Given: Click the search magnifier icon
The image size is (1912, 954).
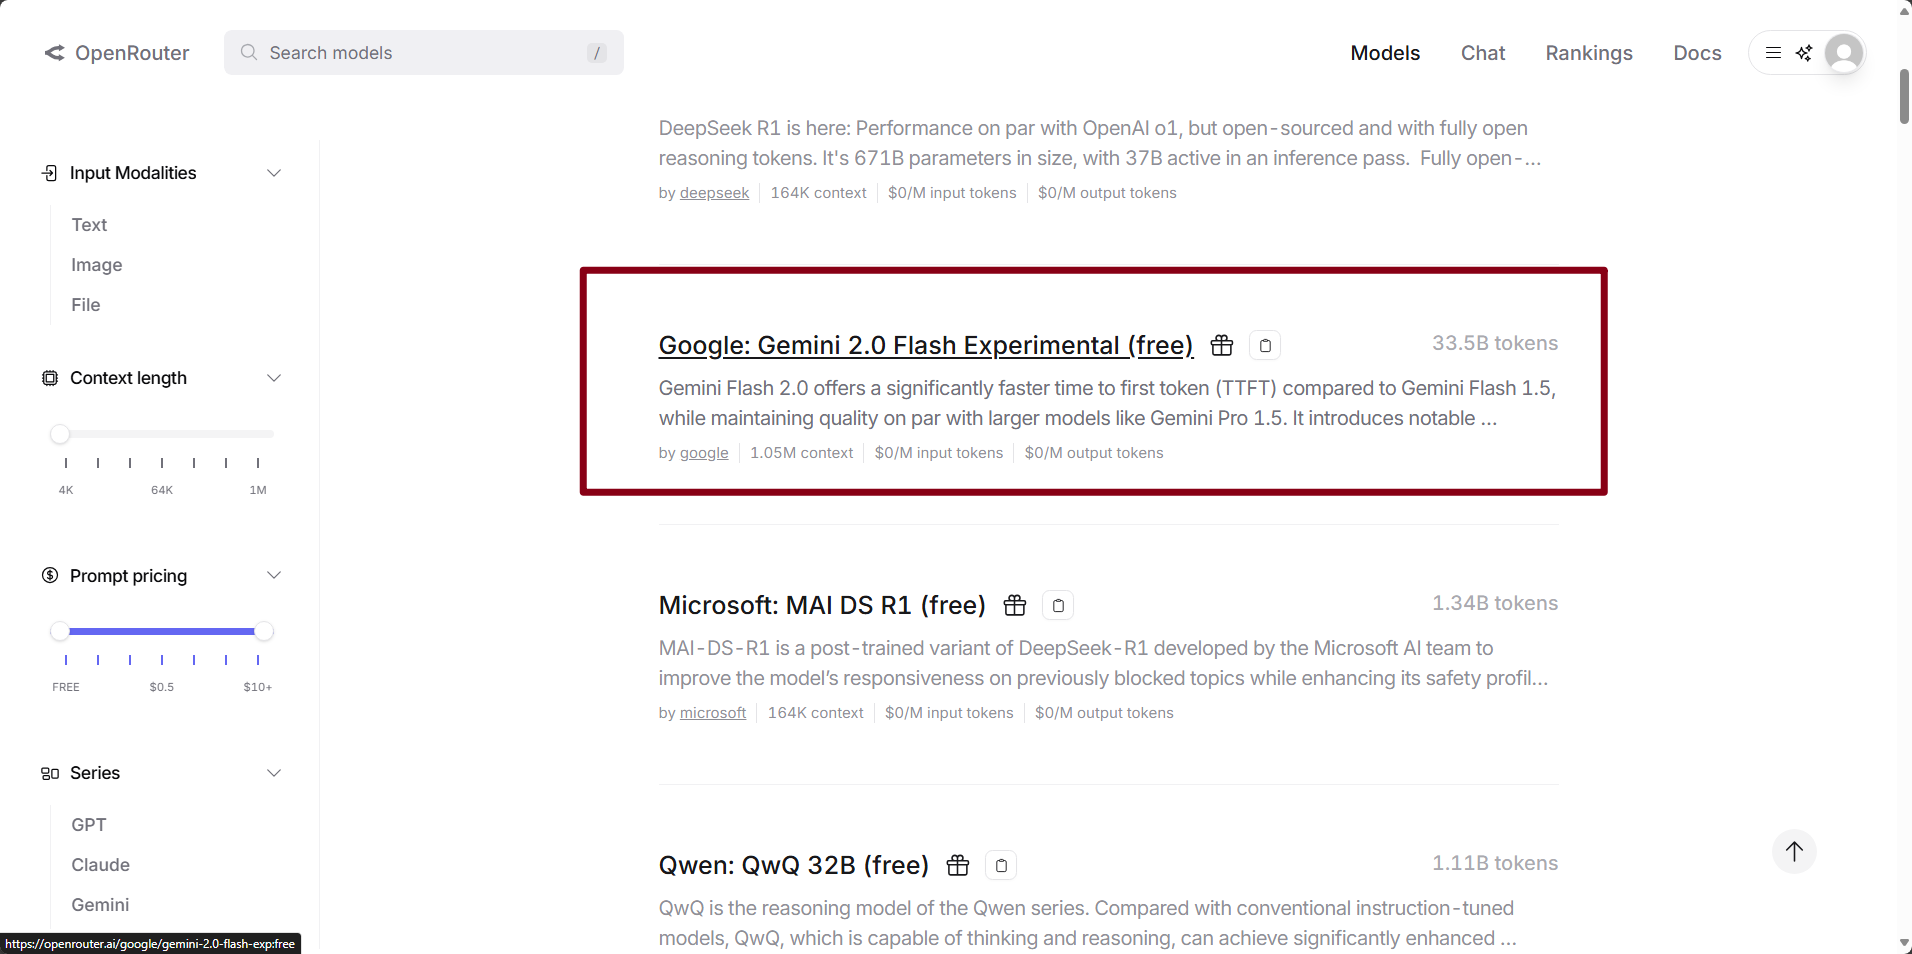Looking at the screenshot, I should (x=249, y=52).
